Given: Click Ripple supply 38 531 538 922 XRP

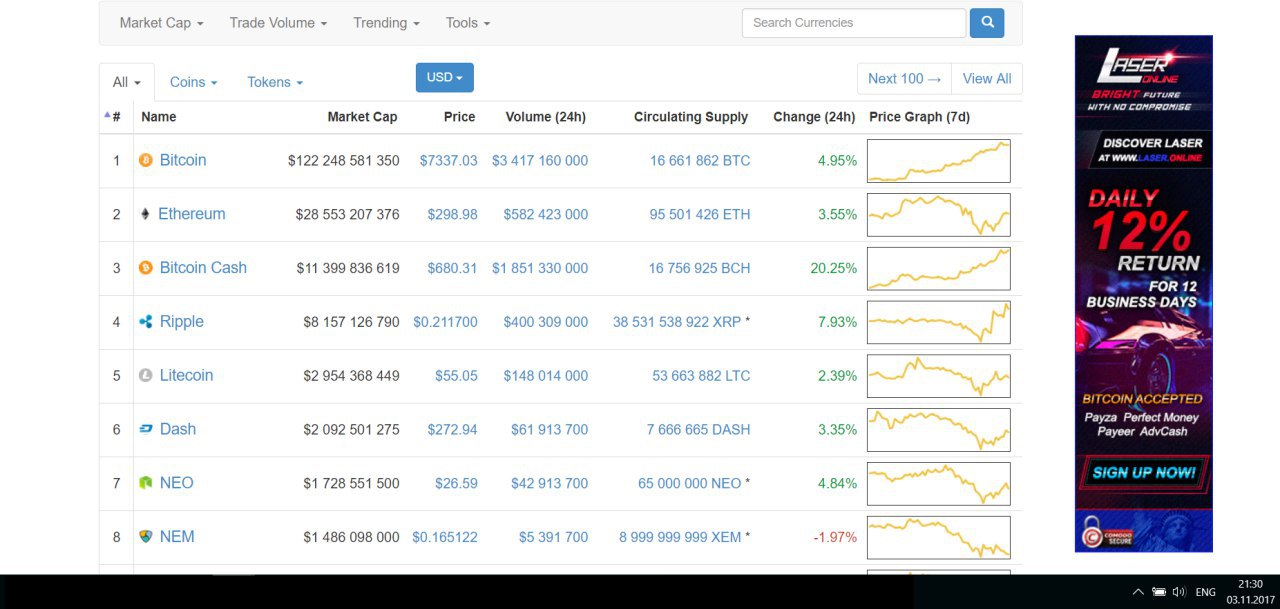Looking at the screenshot, I should tap(677, 323).
